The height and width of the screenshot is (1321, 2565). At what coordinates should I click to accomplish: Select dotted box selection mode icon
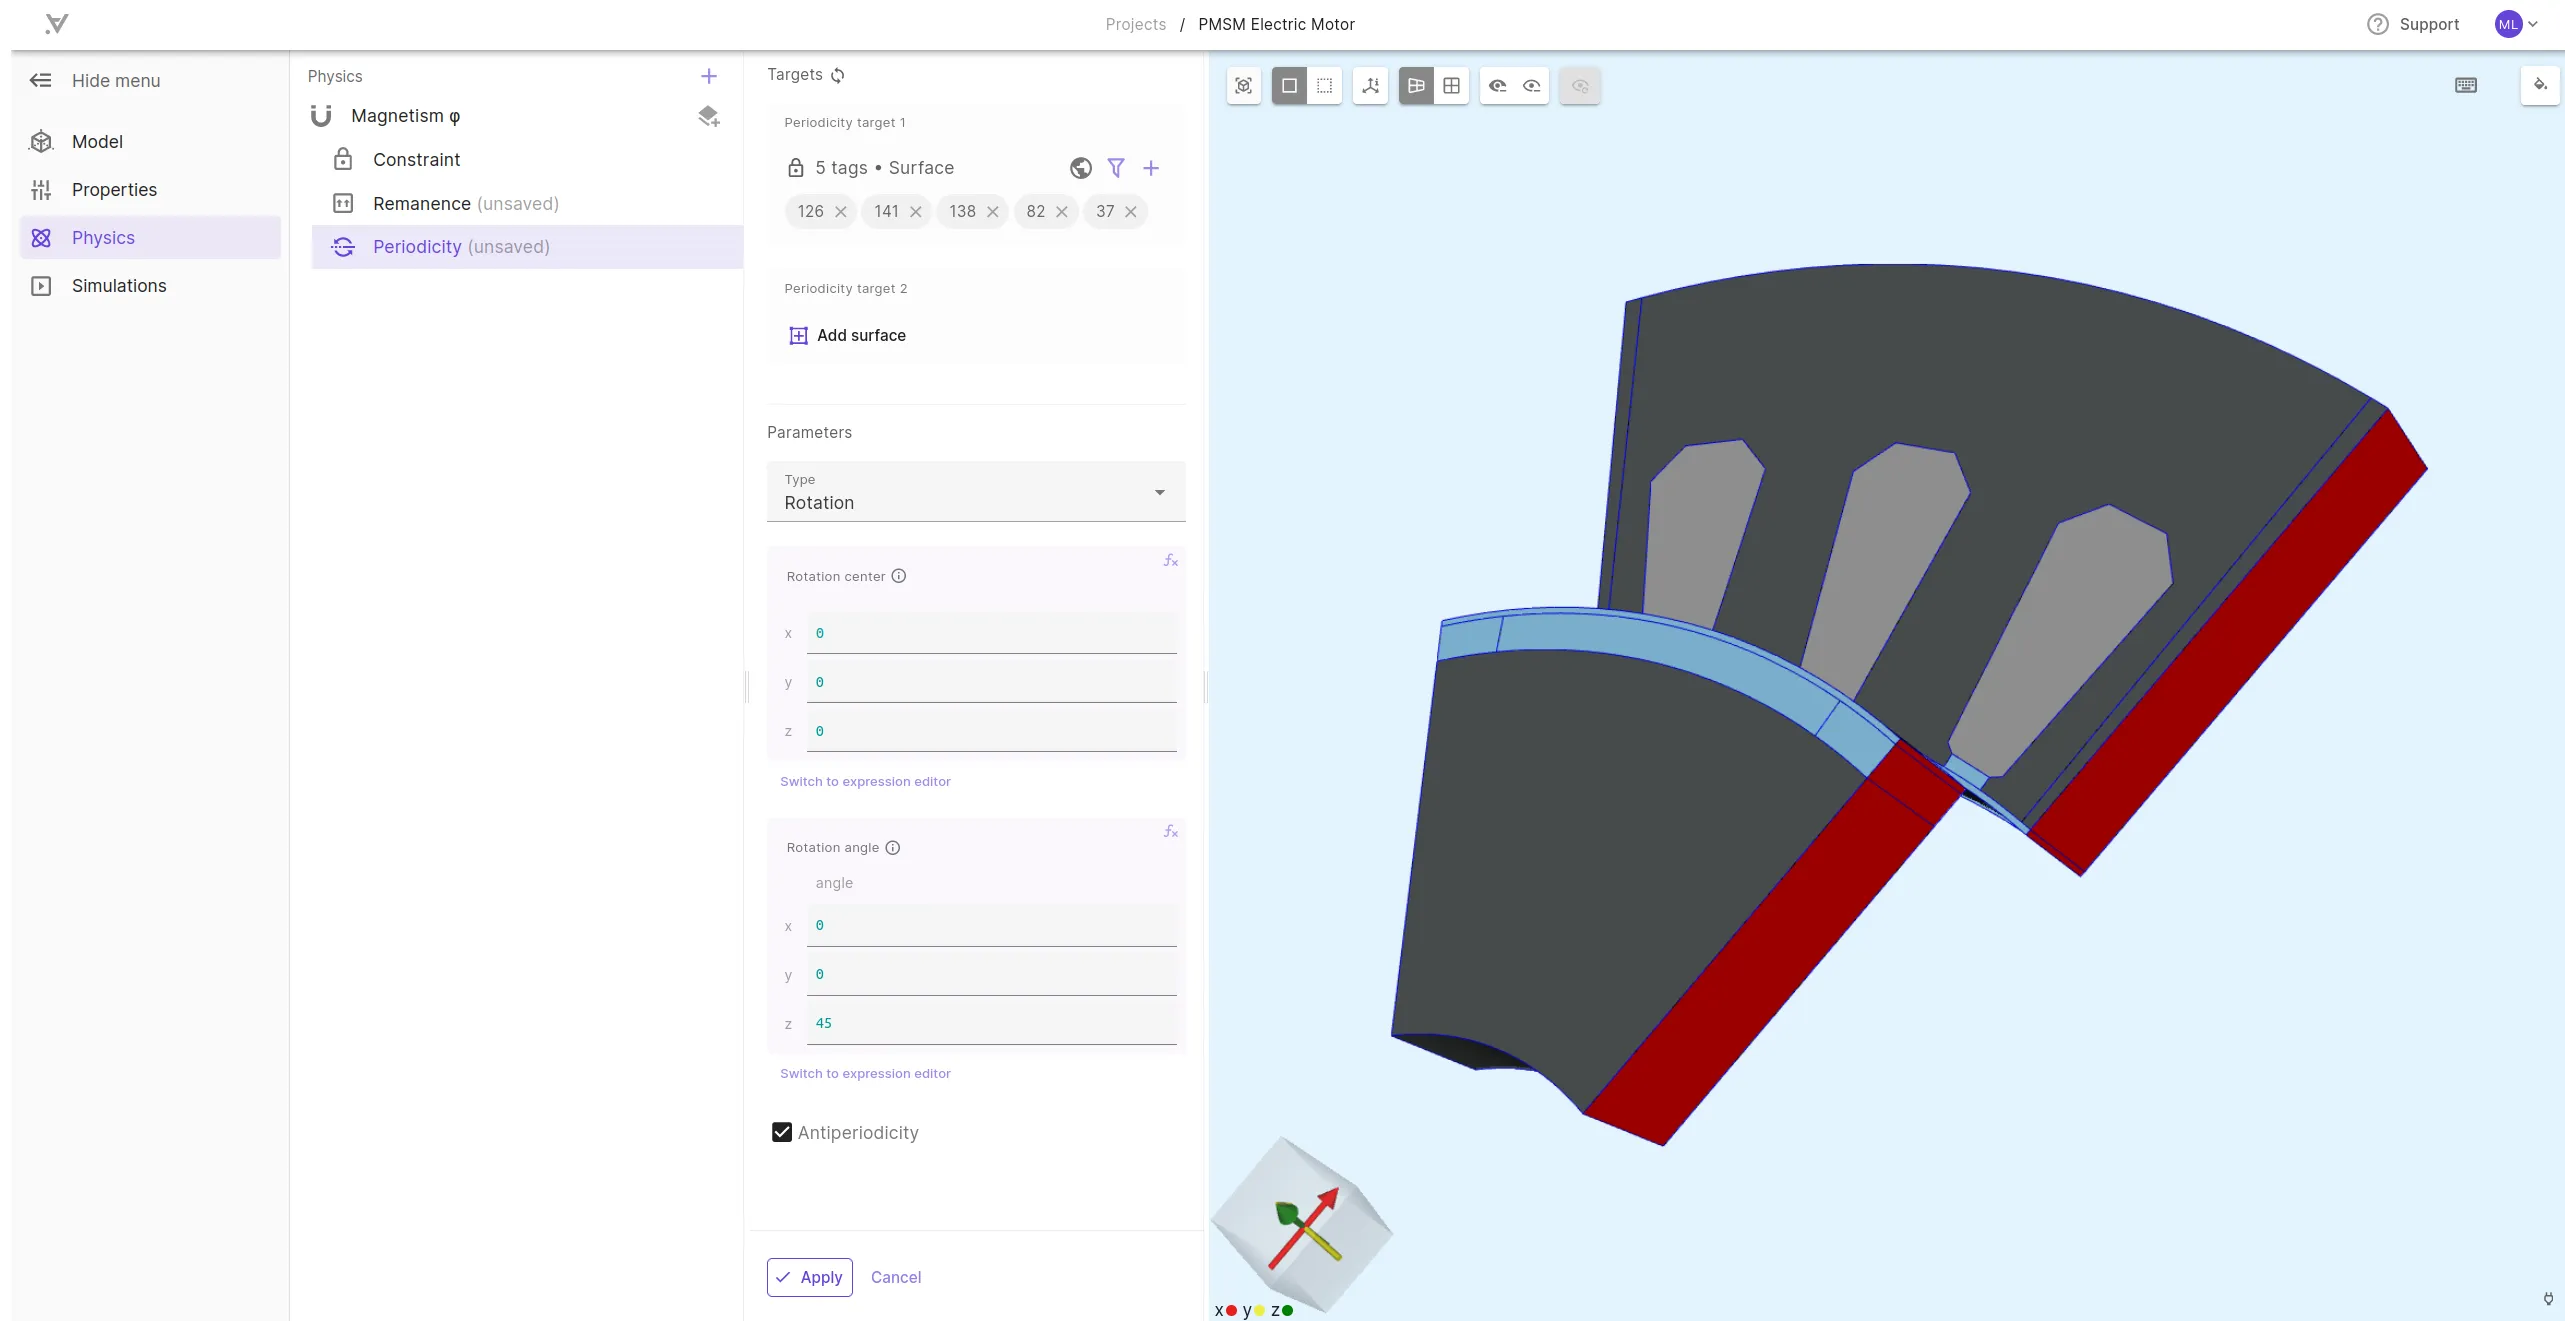[1324, 86]
